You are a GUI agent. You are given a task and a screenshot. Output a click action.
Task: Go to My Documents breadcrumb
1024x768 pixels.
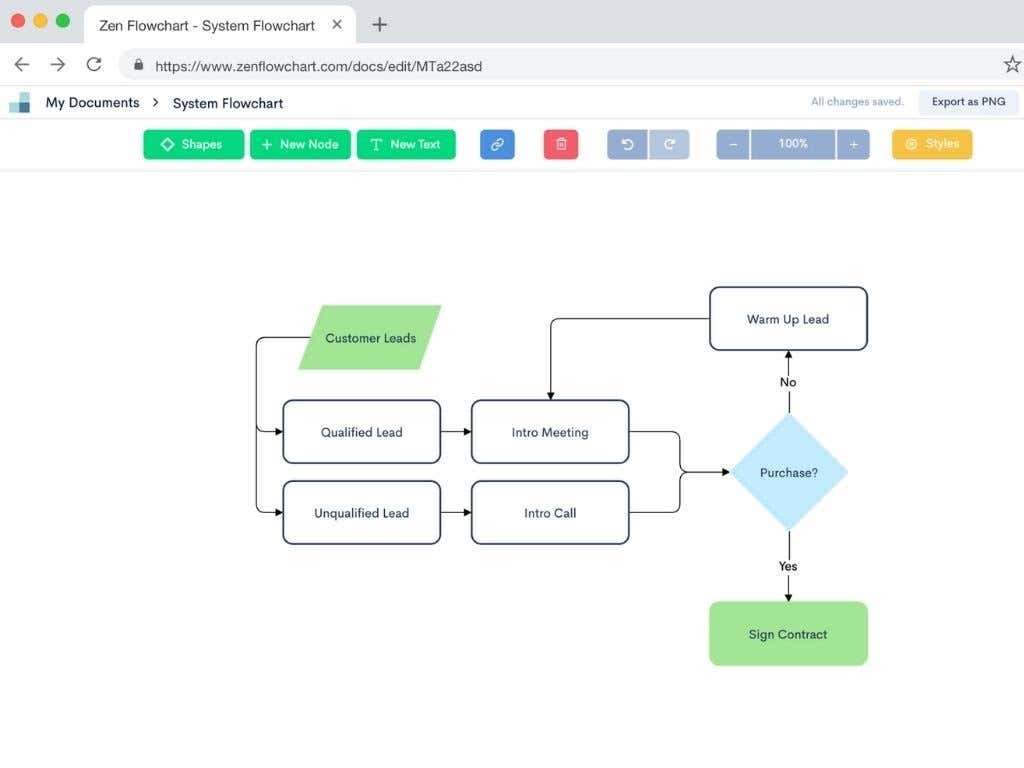click(92, 102)
